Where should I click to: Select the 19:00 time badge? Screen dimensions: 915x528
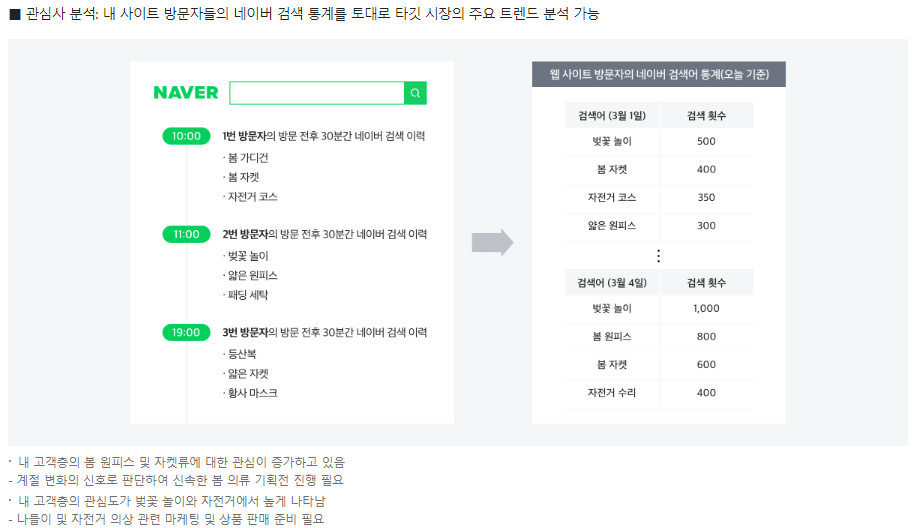186,332
